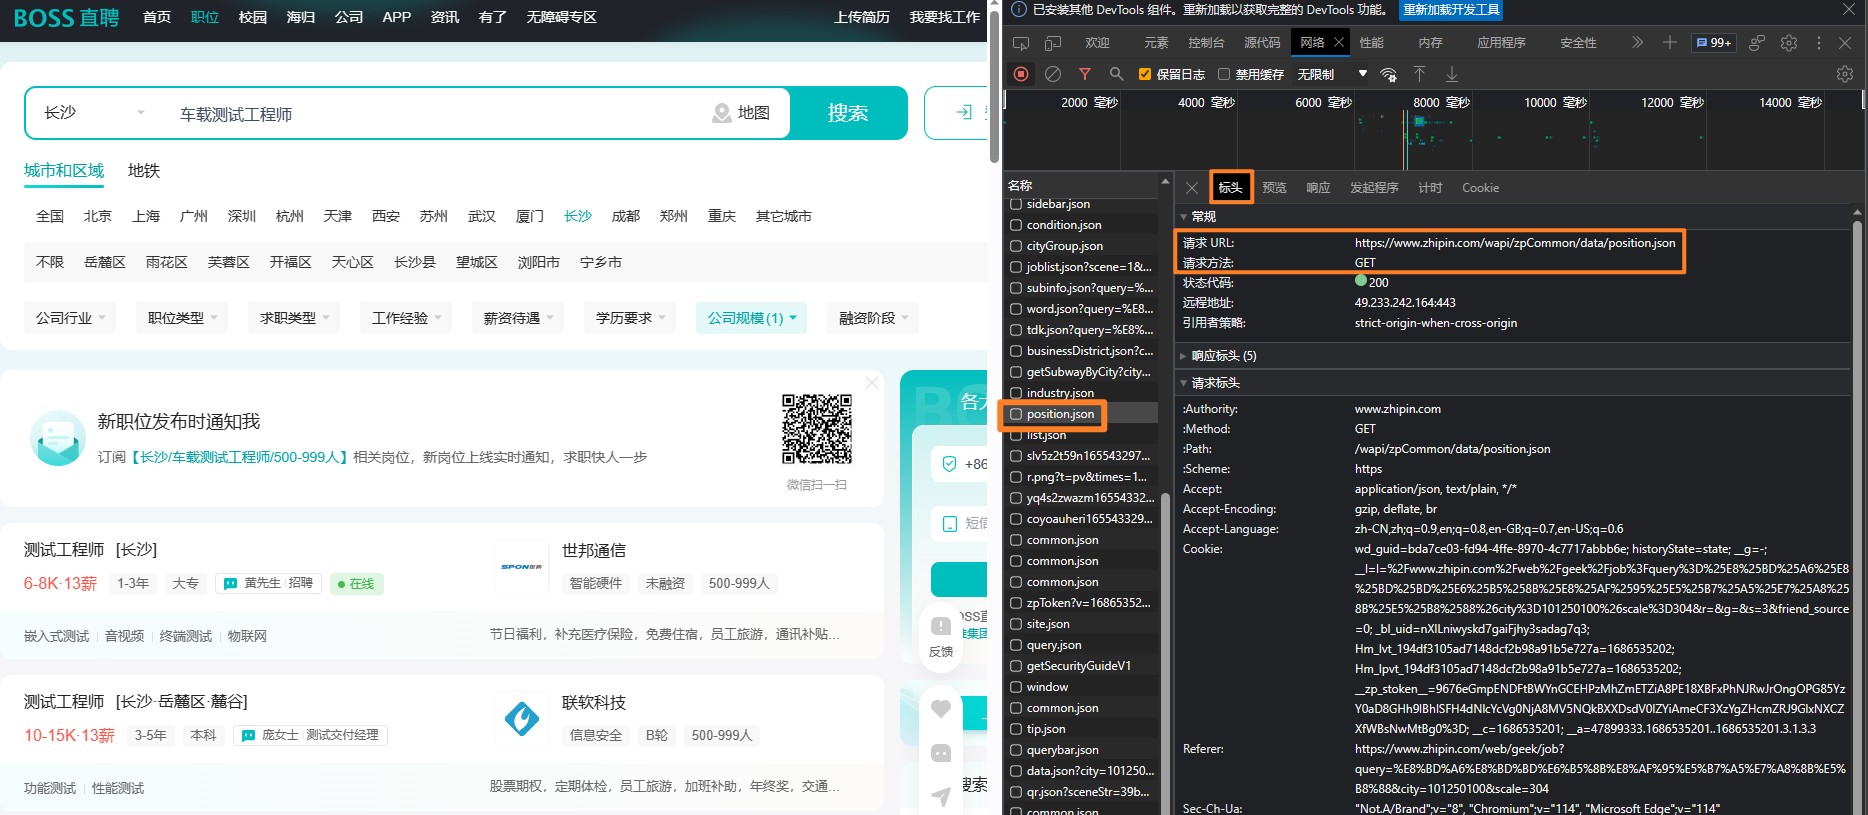
Task: Click the 世邦通信 company logo
Action: point(522,566)
